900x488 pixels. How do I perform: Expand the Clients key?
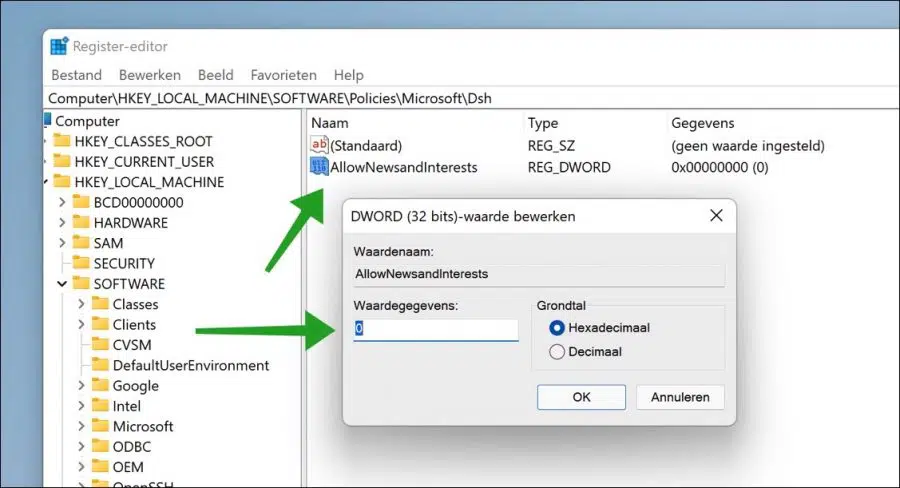81,324
